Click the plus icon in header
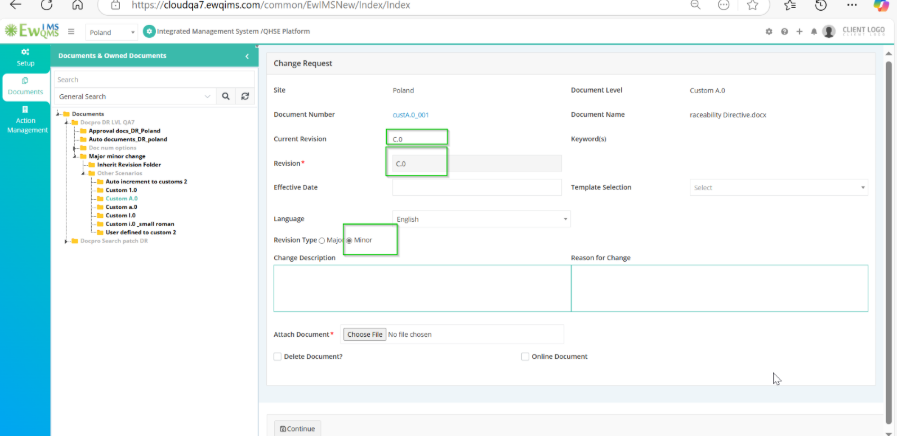898x436 pixels. (799, 32)
